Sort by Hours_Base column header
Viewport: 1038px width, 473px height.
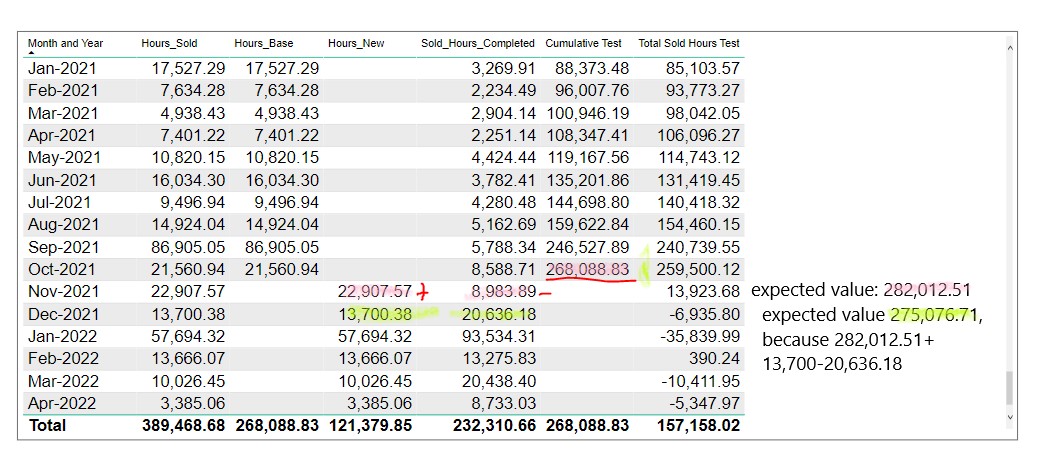263,44
